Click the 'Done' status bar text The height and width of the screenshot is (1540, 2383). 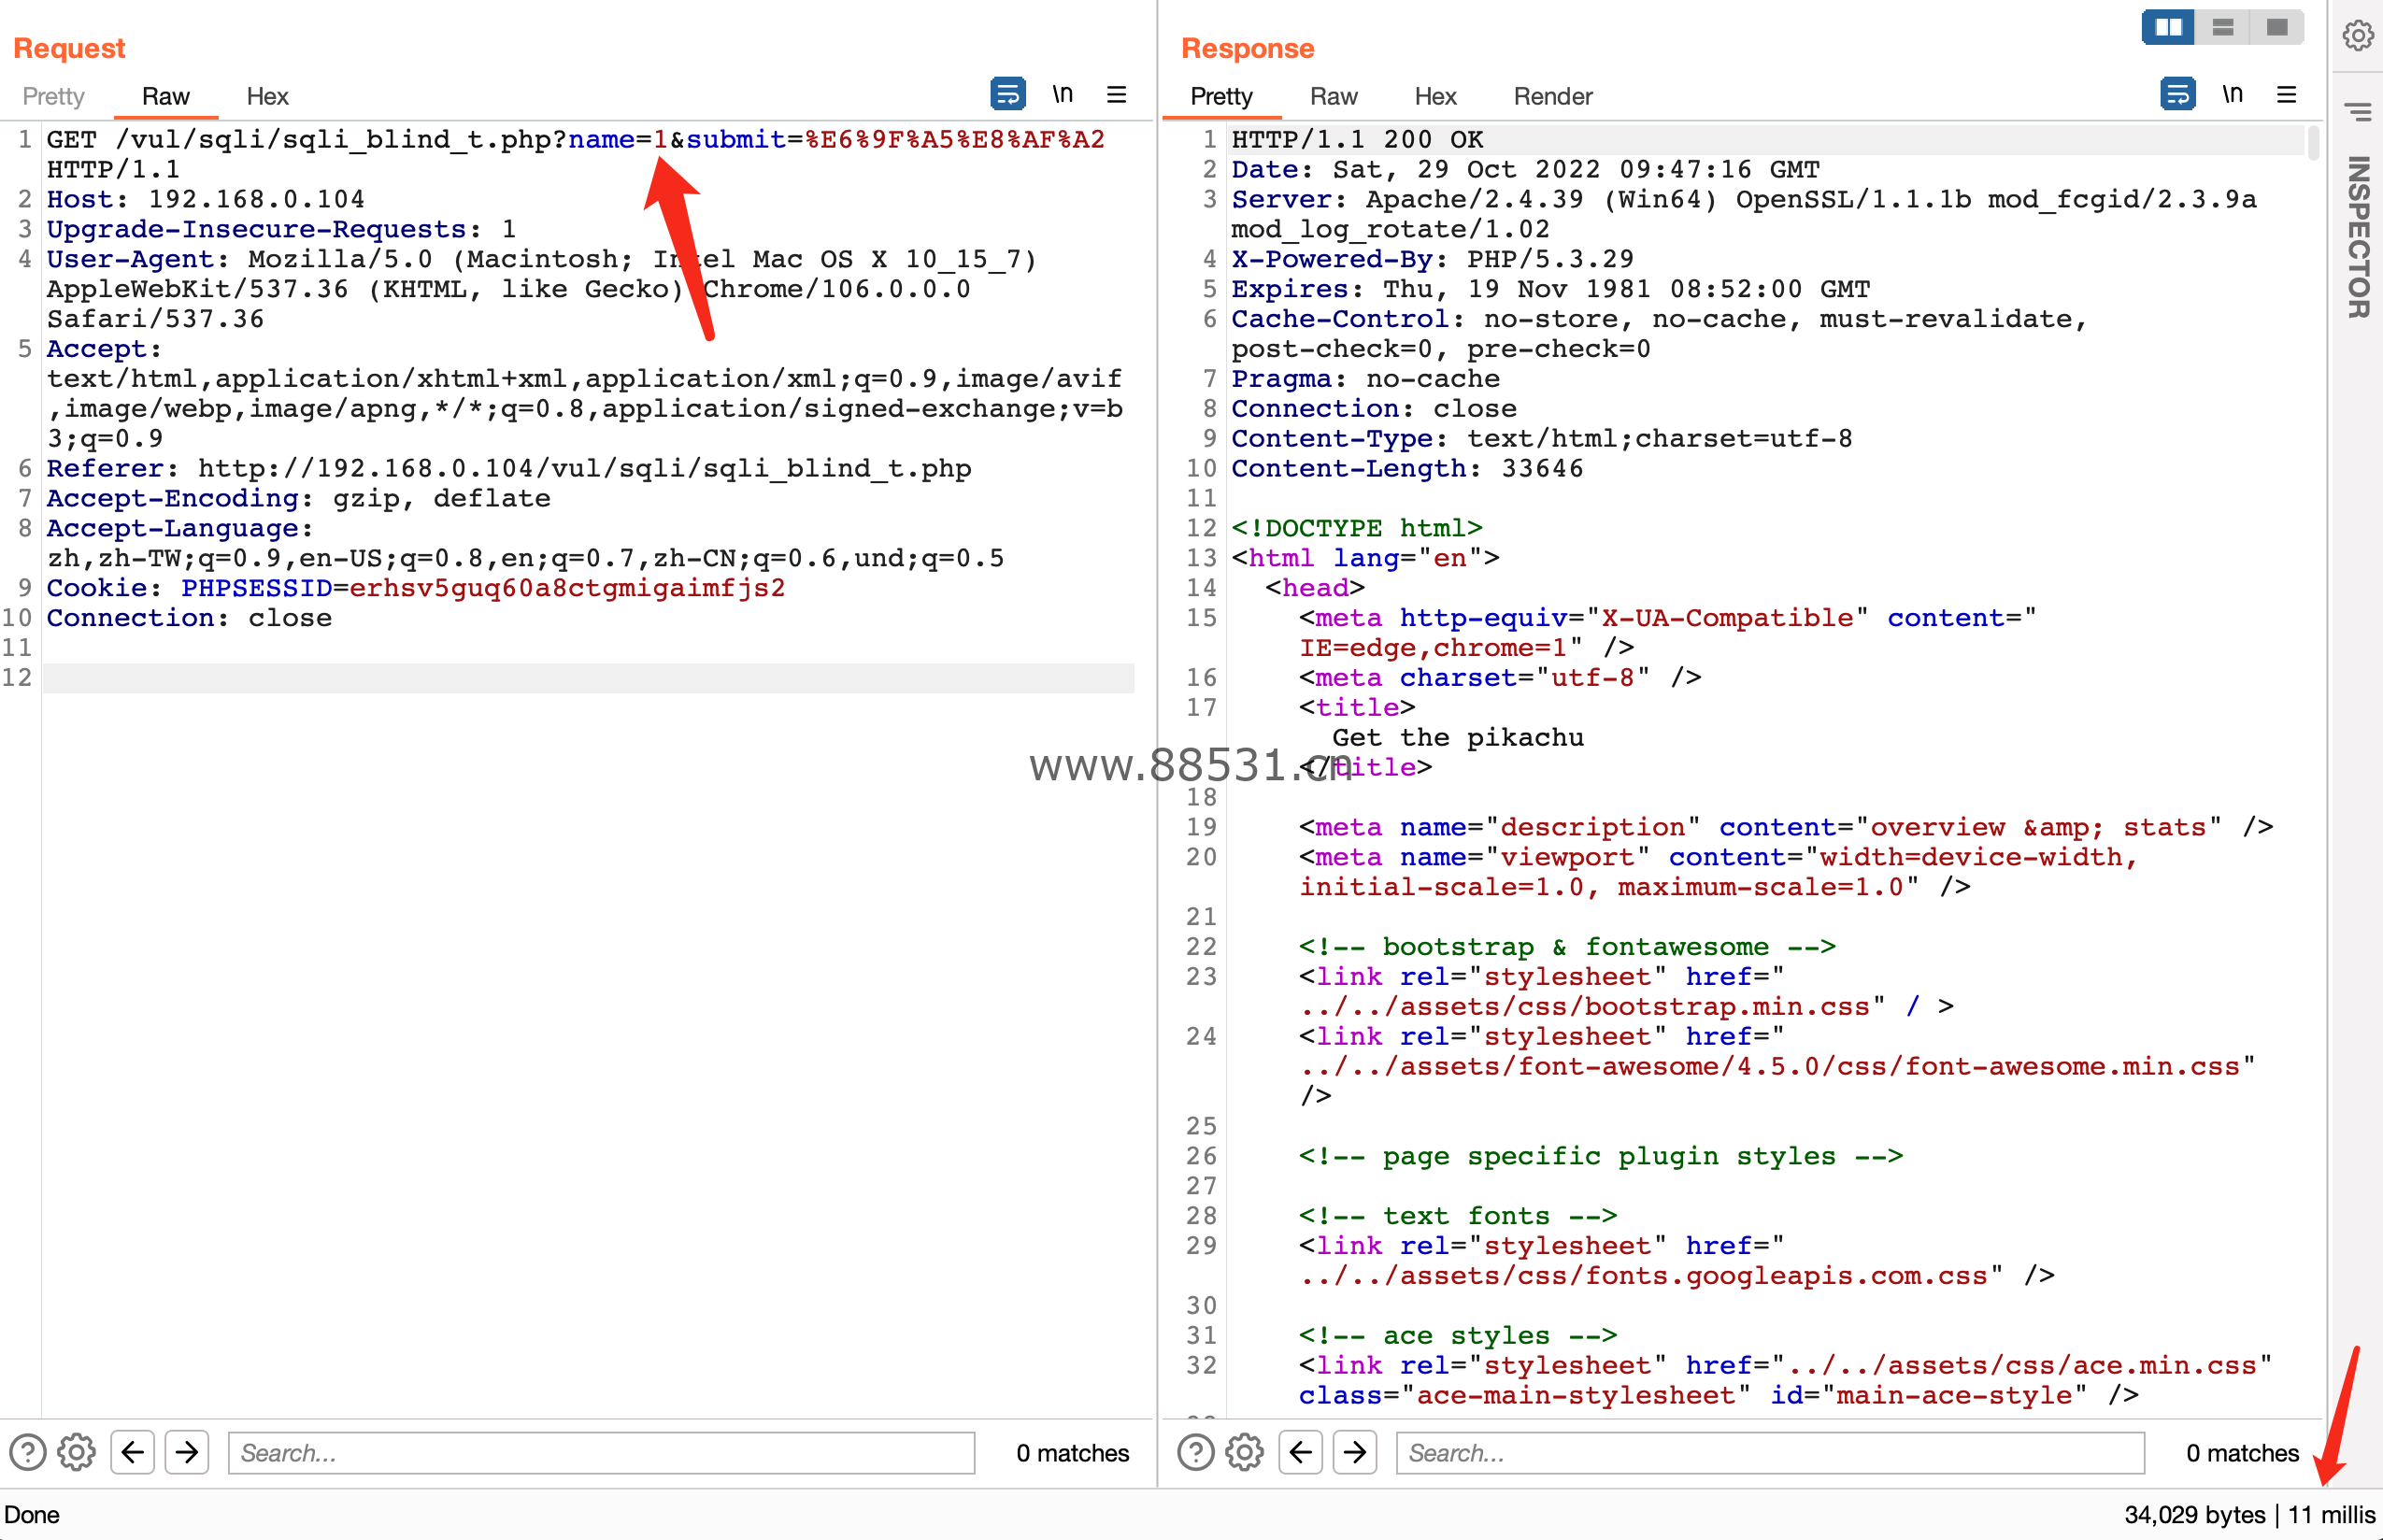pyautogui.click(x=32, y=1515)
